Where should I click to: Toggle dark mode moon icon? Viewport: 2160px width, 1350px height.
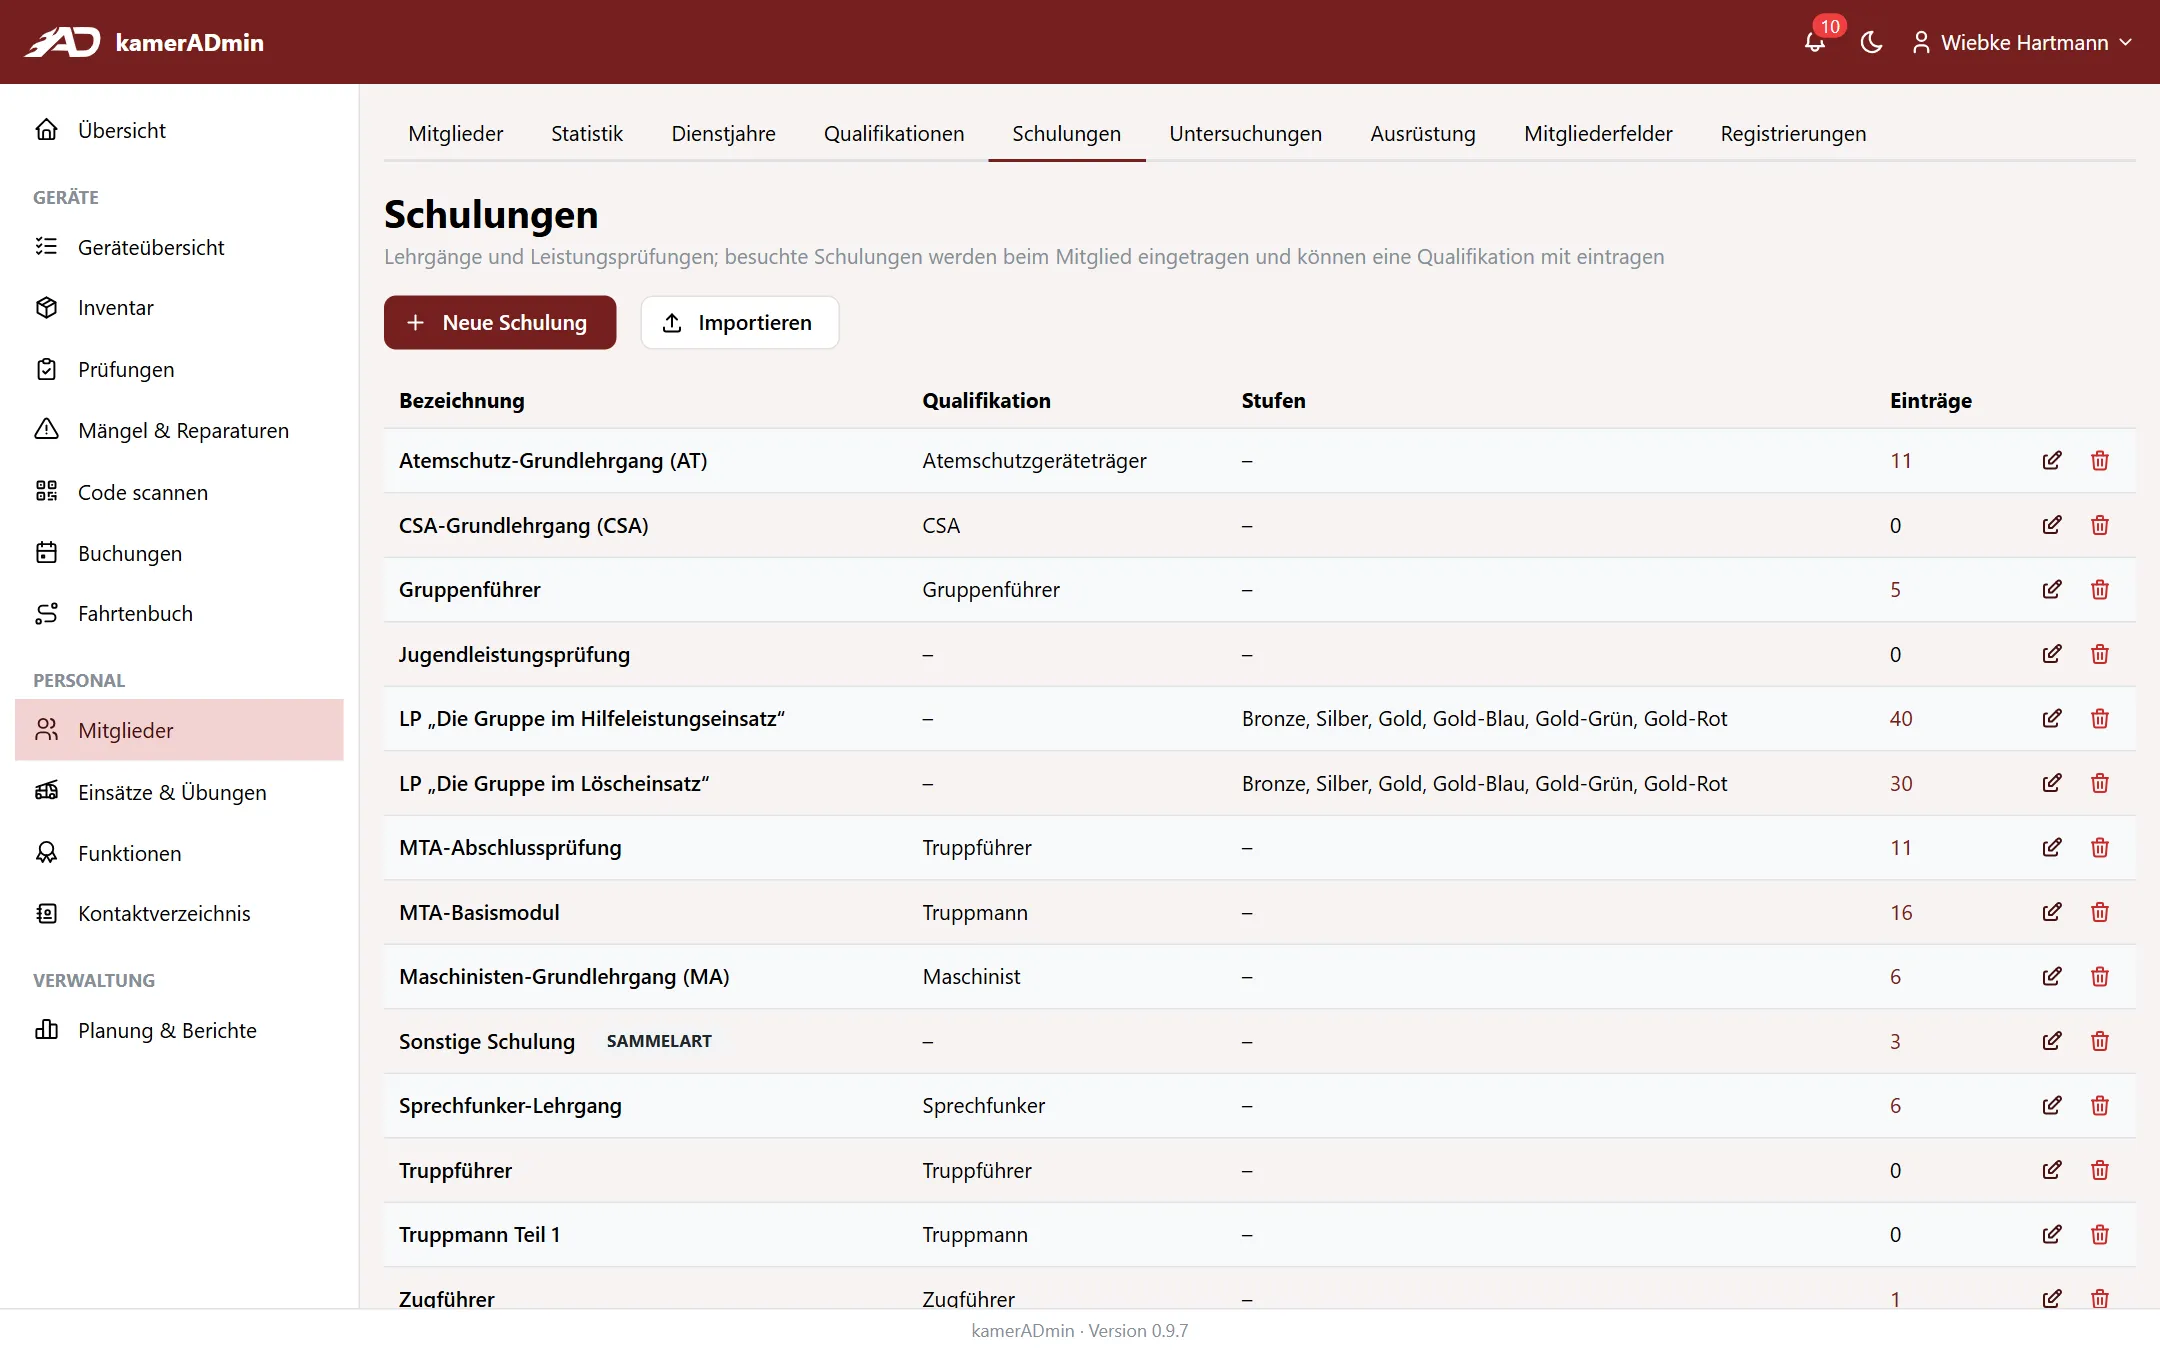[x=1871, y=42]
